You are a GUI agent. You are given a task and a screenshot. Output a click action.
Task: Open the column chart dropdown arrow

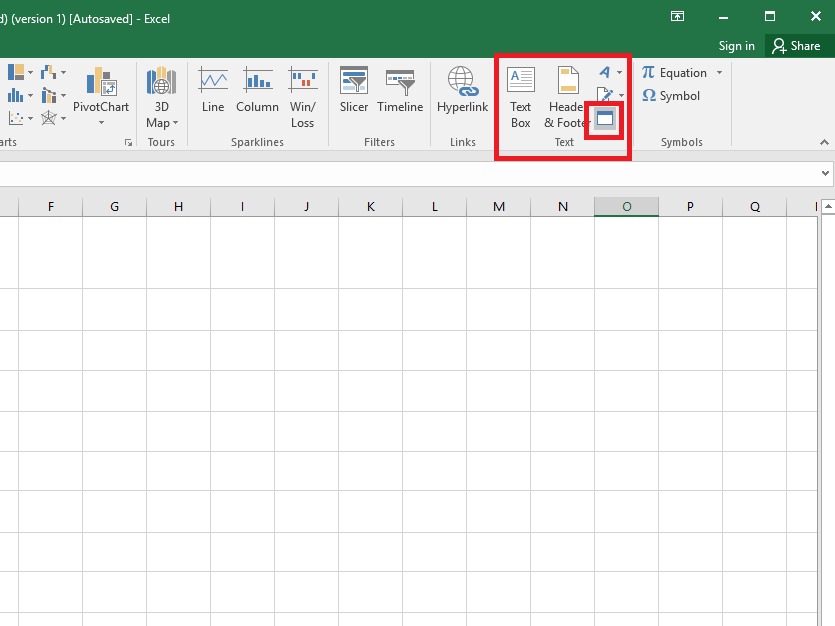pyautogui.click(x=30, y=96)
